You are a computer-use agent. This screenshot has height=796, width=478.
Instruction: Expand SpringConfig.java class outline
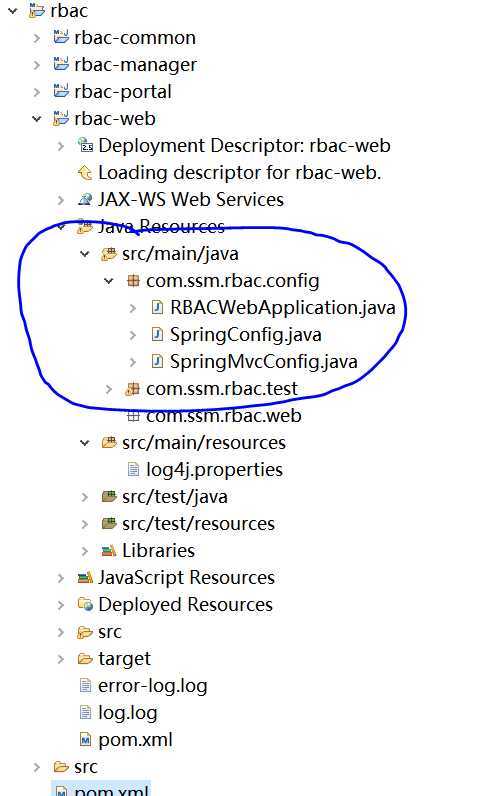tap(133, 335)
